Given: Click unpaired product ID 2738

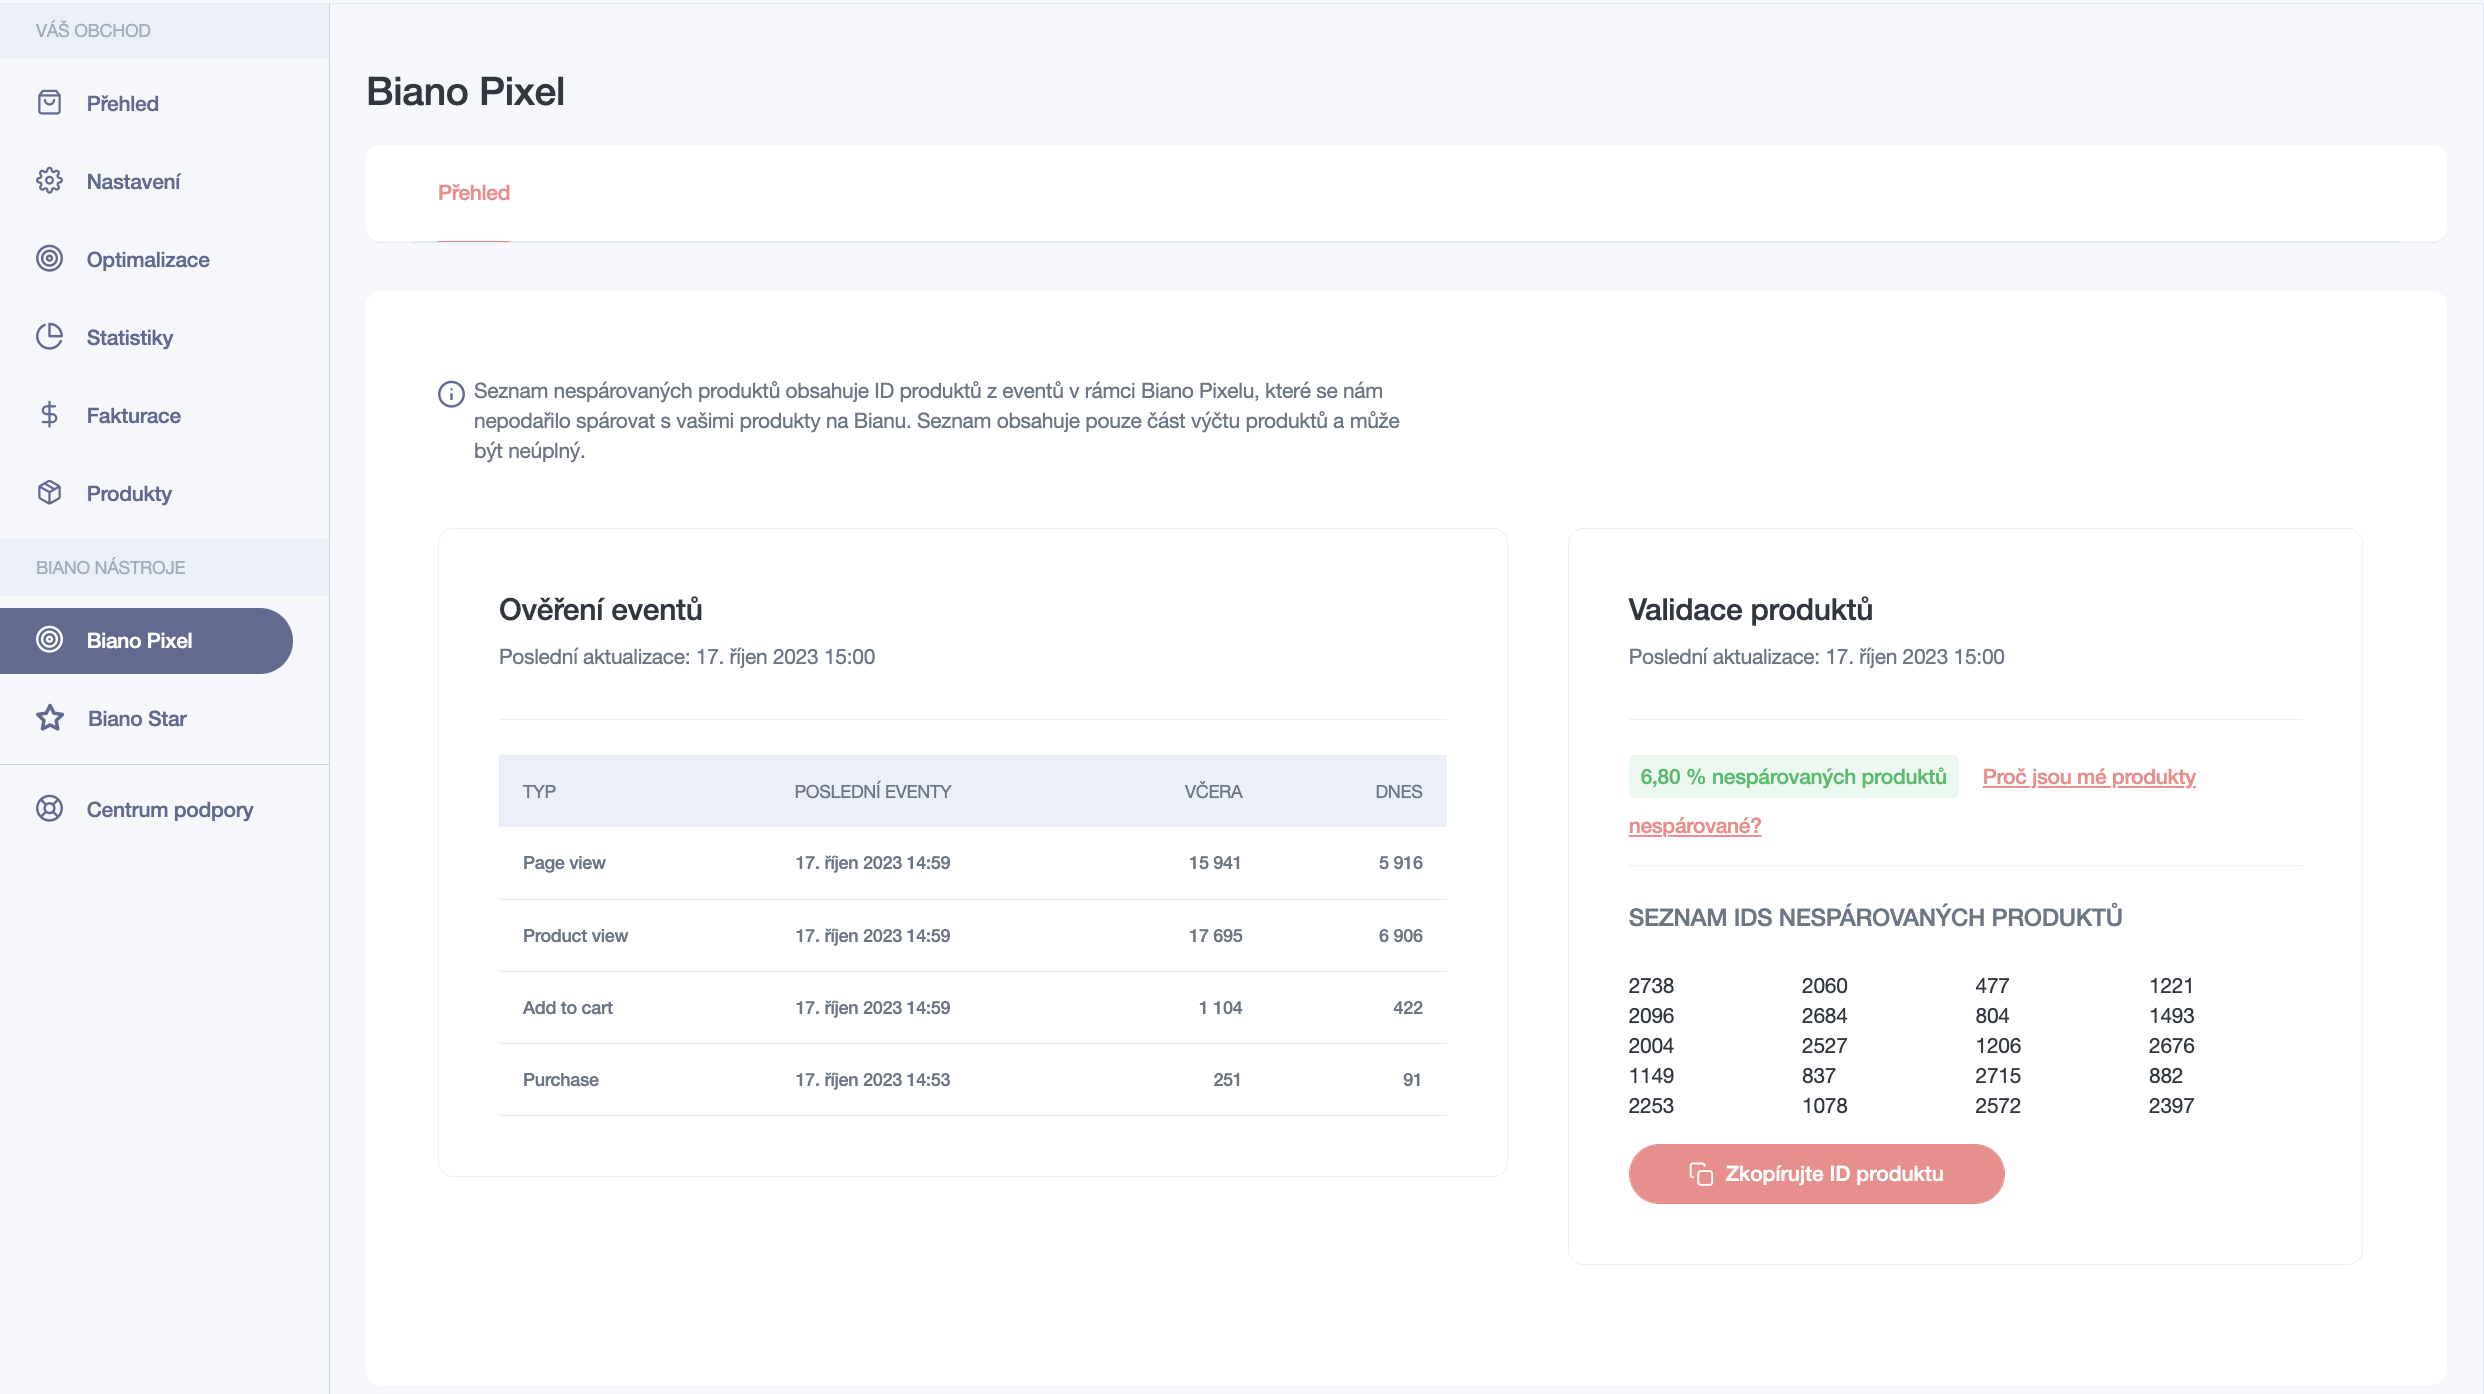Looking at the screenshot, I should 1651,986.
